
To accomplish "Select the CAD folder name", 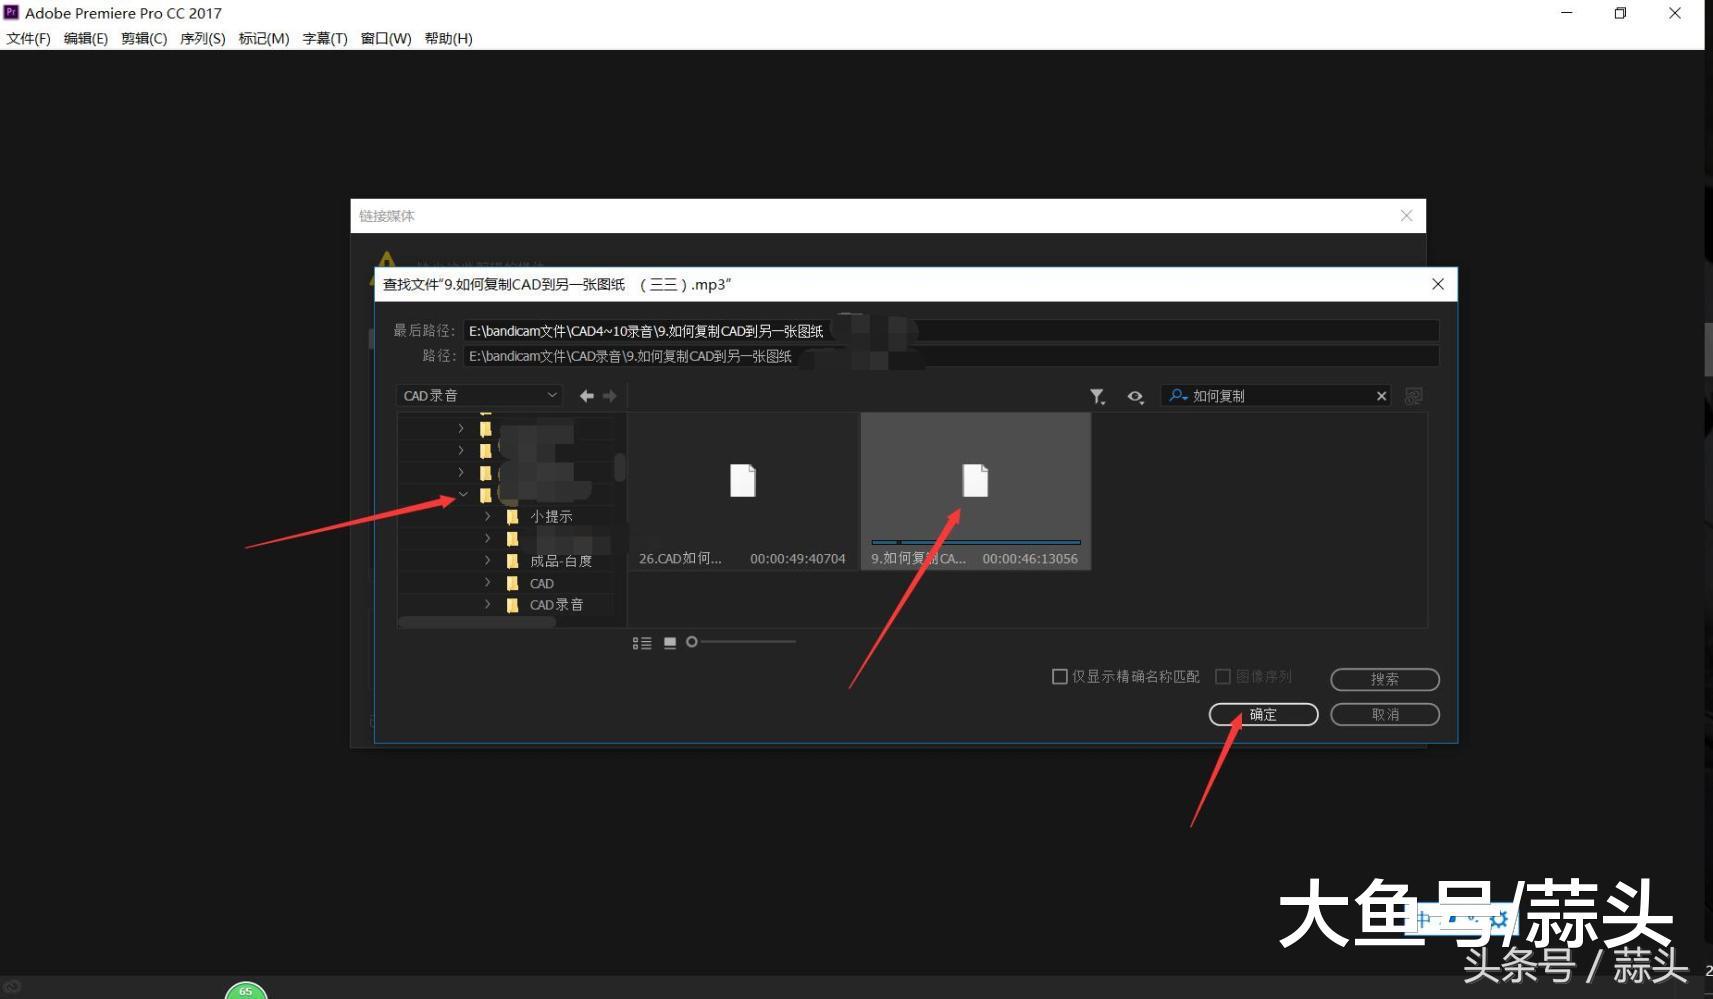I will (x=542, y=583).
